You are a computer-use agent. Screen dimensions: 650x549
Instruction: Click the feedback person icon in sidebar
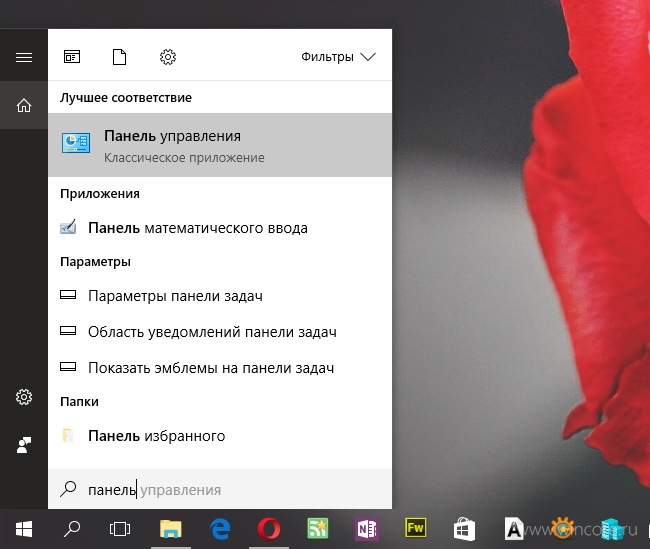point(24,445)
